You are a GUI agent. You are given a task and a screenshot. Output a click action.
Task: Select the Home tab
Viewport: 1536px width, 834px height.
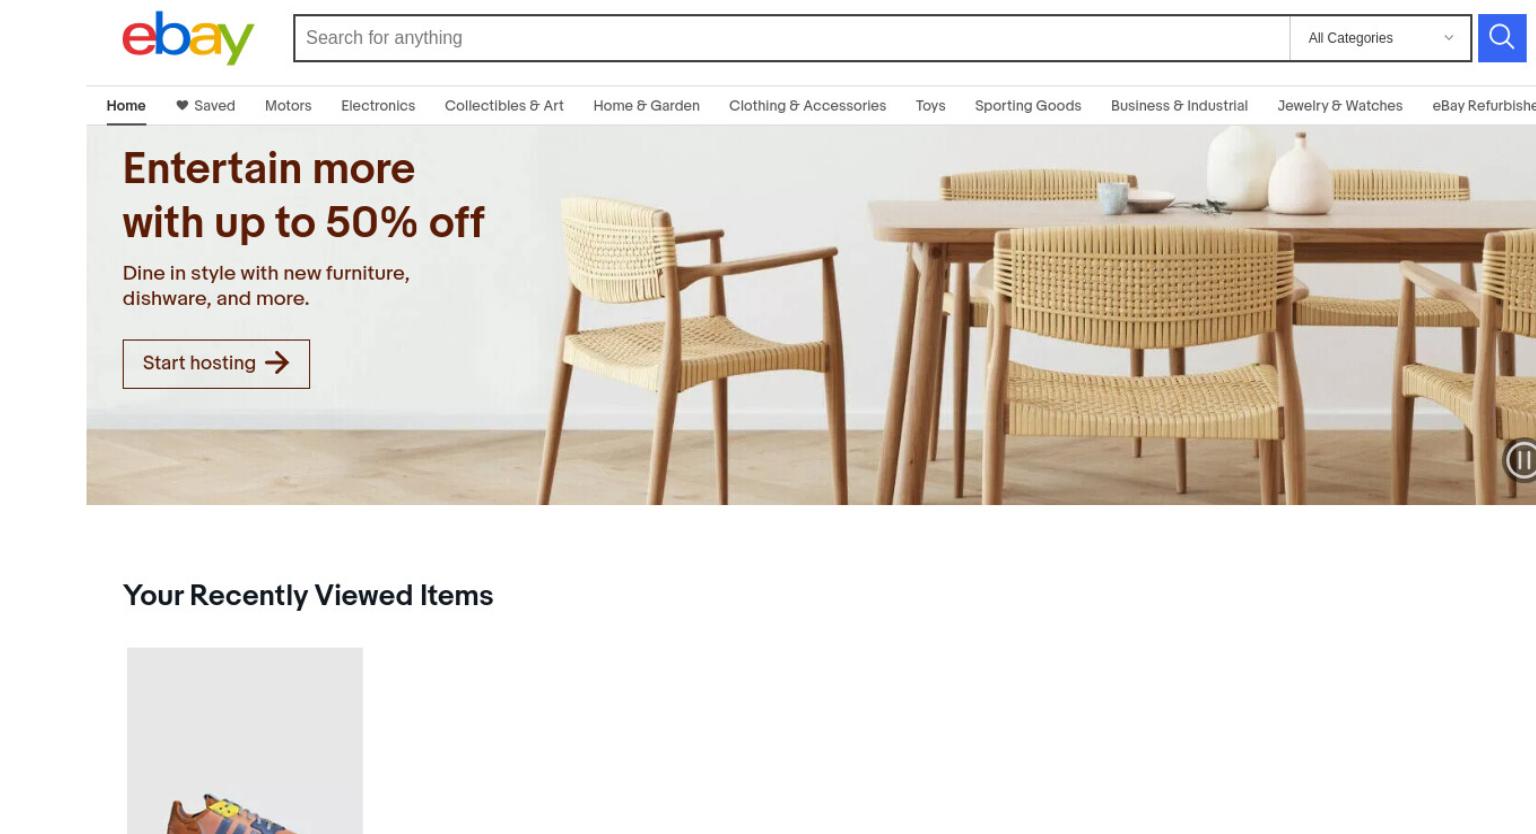click(x=126, y=106)
